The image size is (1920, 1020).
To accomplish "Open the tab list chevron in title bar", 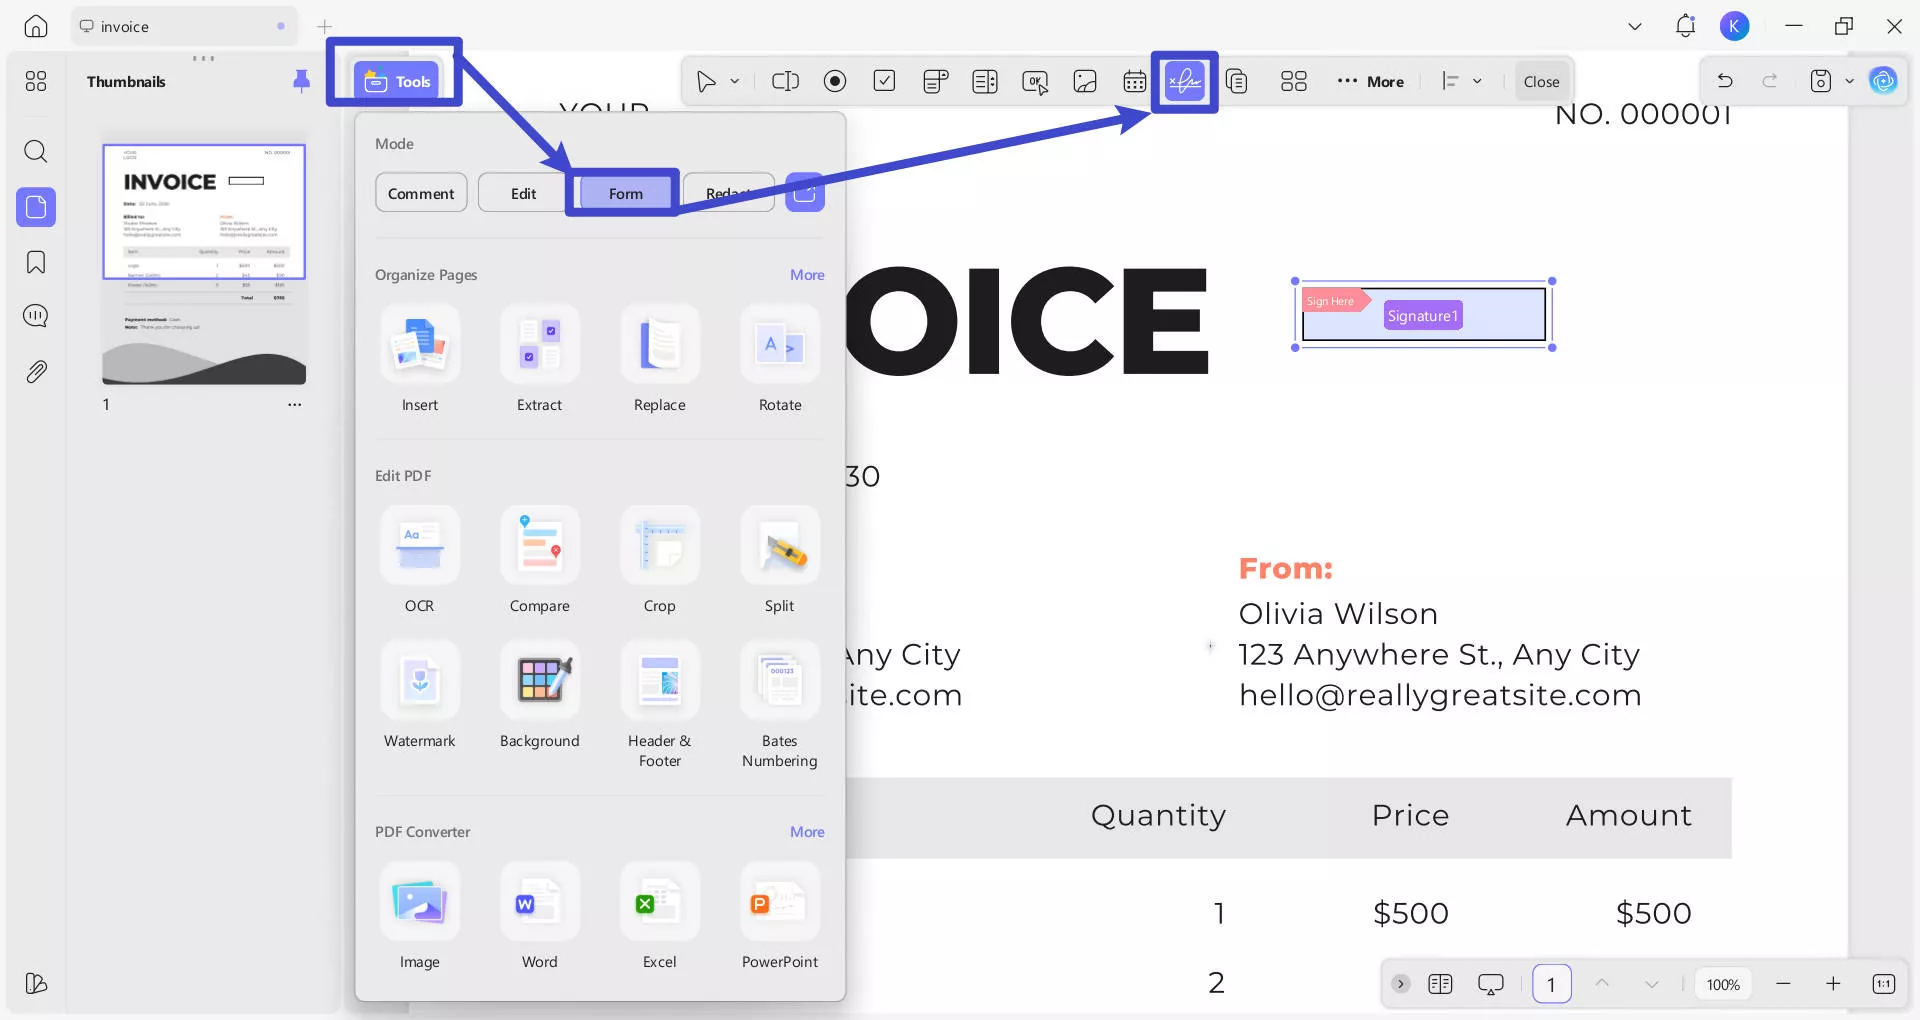I will coord(1635,27).
